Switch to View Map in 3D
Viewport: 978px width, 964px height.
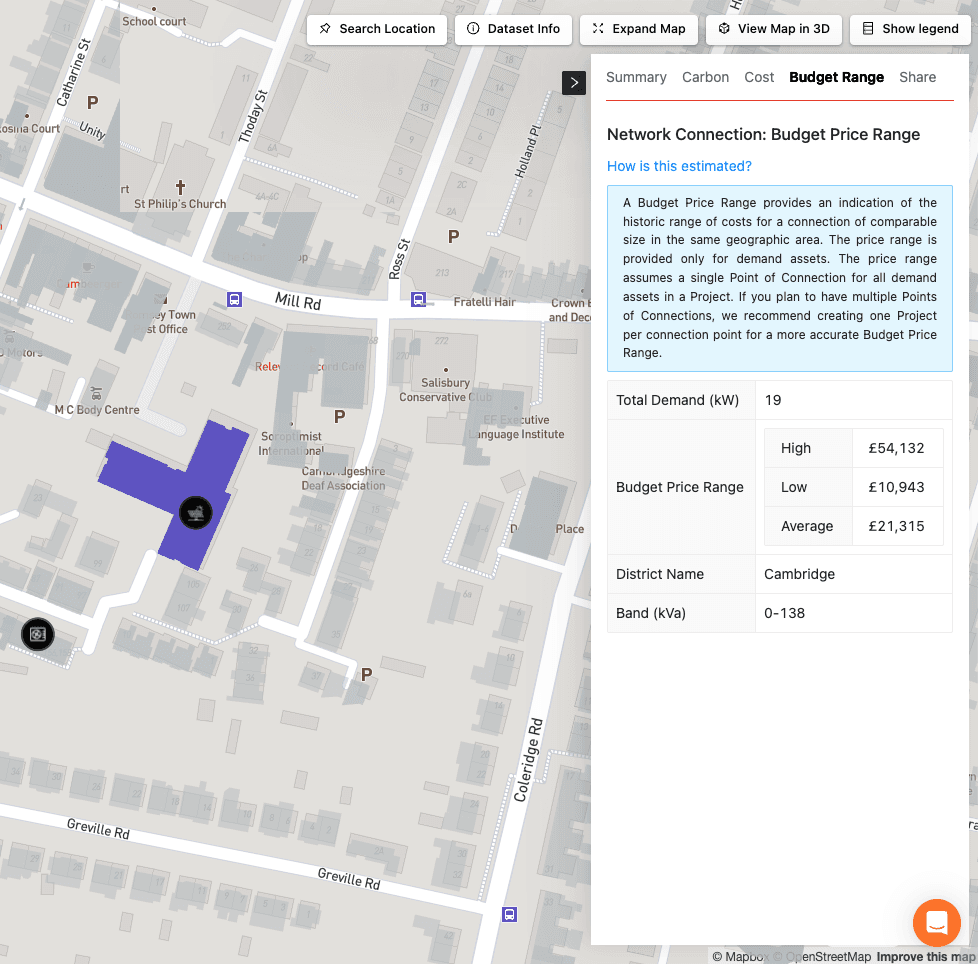(774, 29)
